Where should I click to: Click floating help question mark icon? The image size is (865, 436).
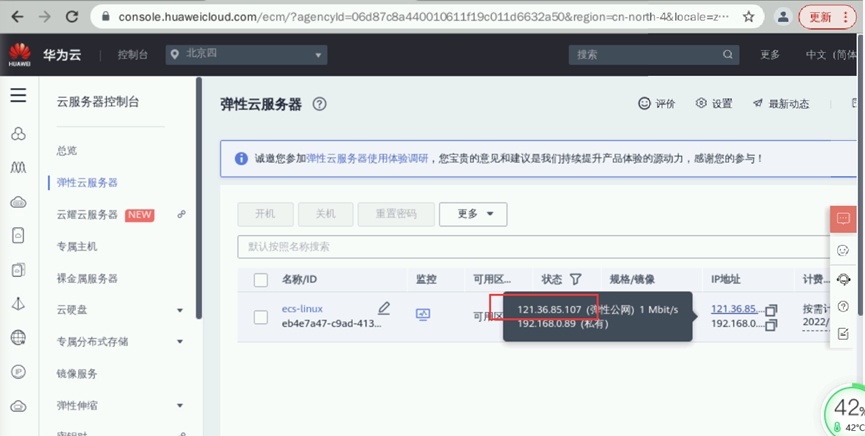[x=843, y=306]
